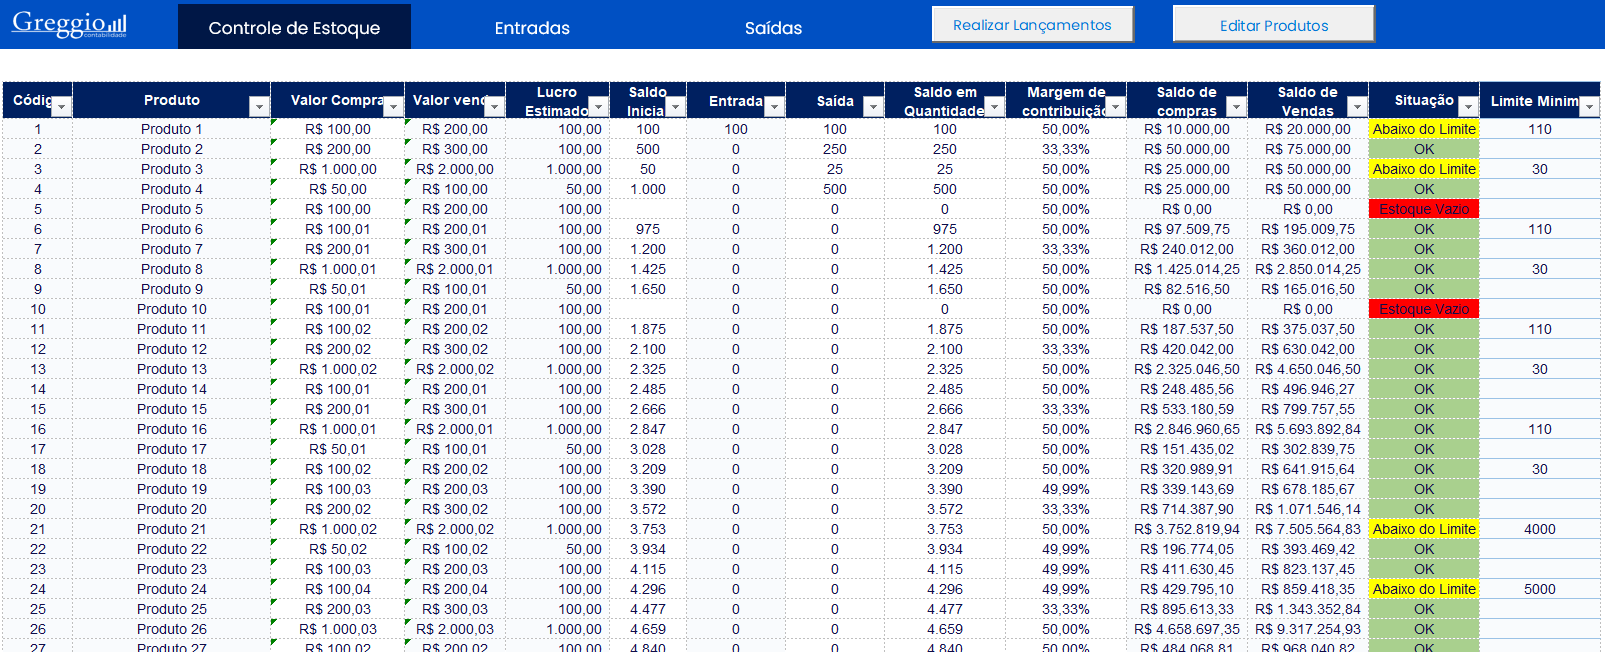
Task: Click the OK status cell for Produto 13
Action: tap(1424, 369)
